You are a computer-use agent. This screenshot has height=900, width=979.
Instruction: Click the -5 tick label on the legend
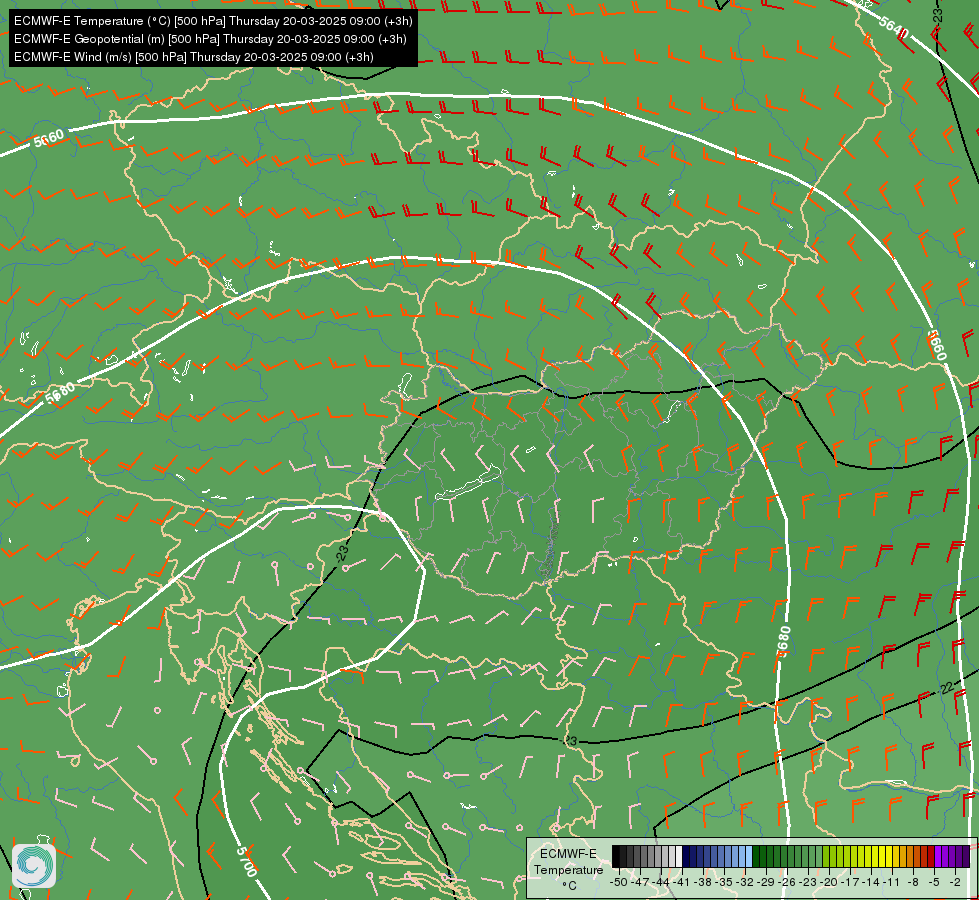[x=935, y=882]
